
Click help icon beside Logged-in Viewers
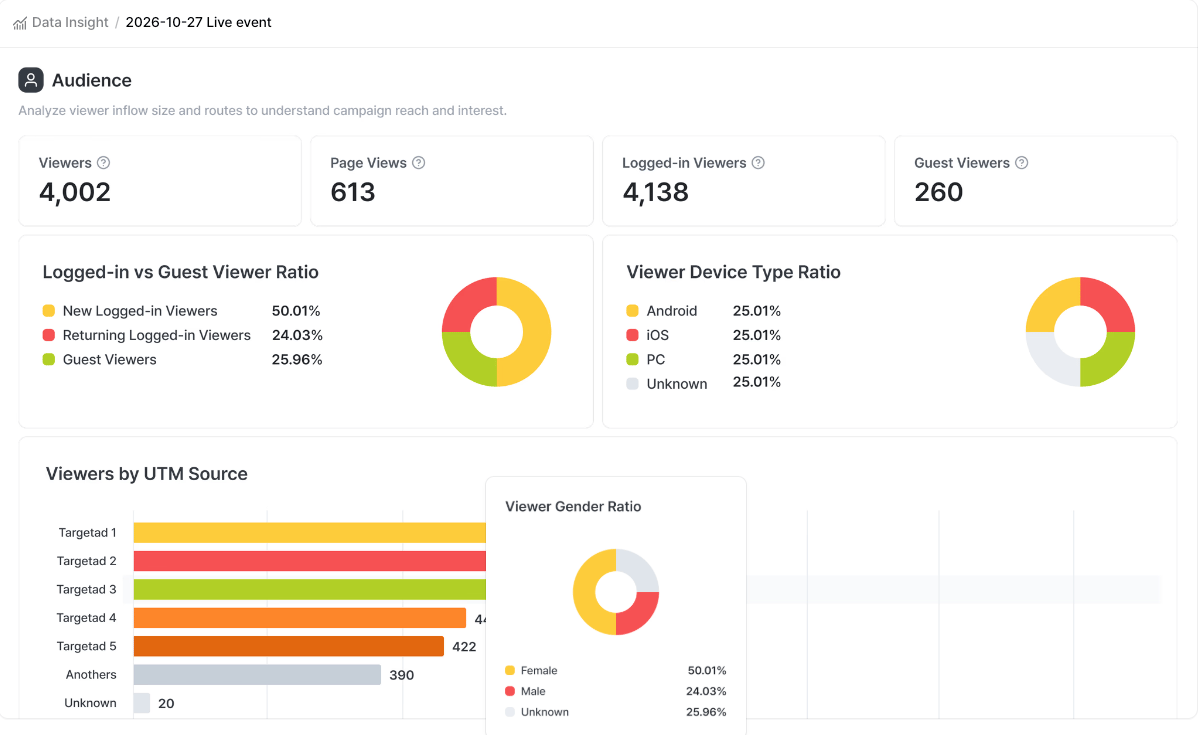point(758,163)
